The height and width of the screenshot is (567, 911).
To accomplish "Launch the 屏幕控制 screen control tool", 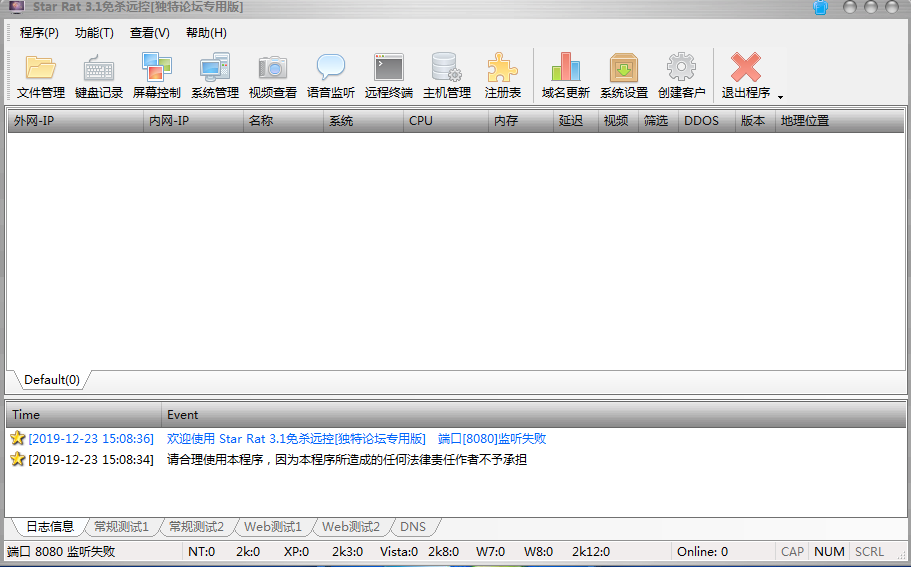I will coord(157,76).
